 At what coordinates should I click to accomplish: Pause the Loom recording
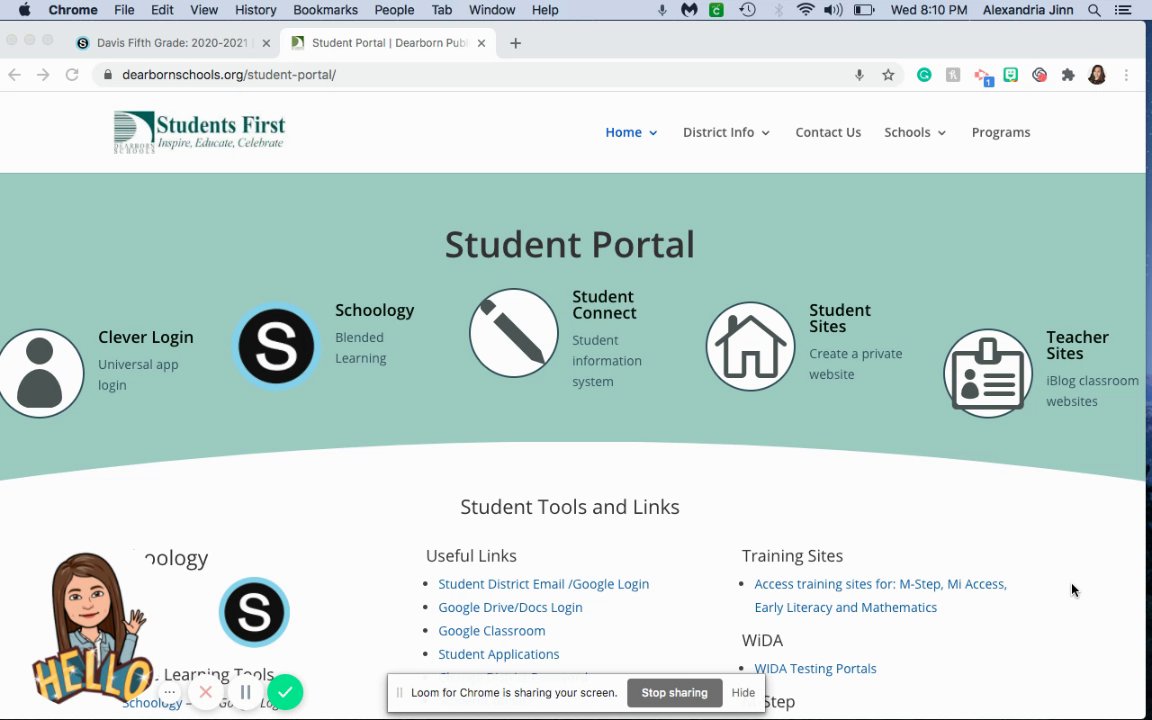pos(245,692)
